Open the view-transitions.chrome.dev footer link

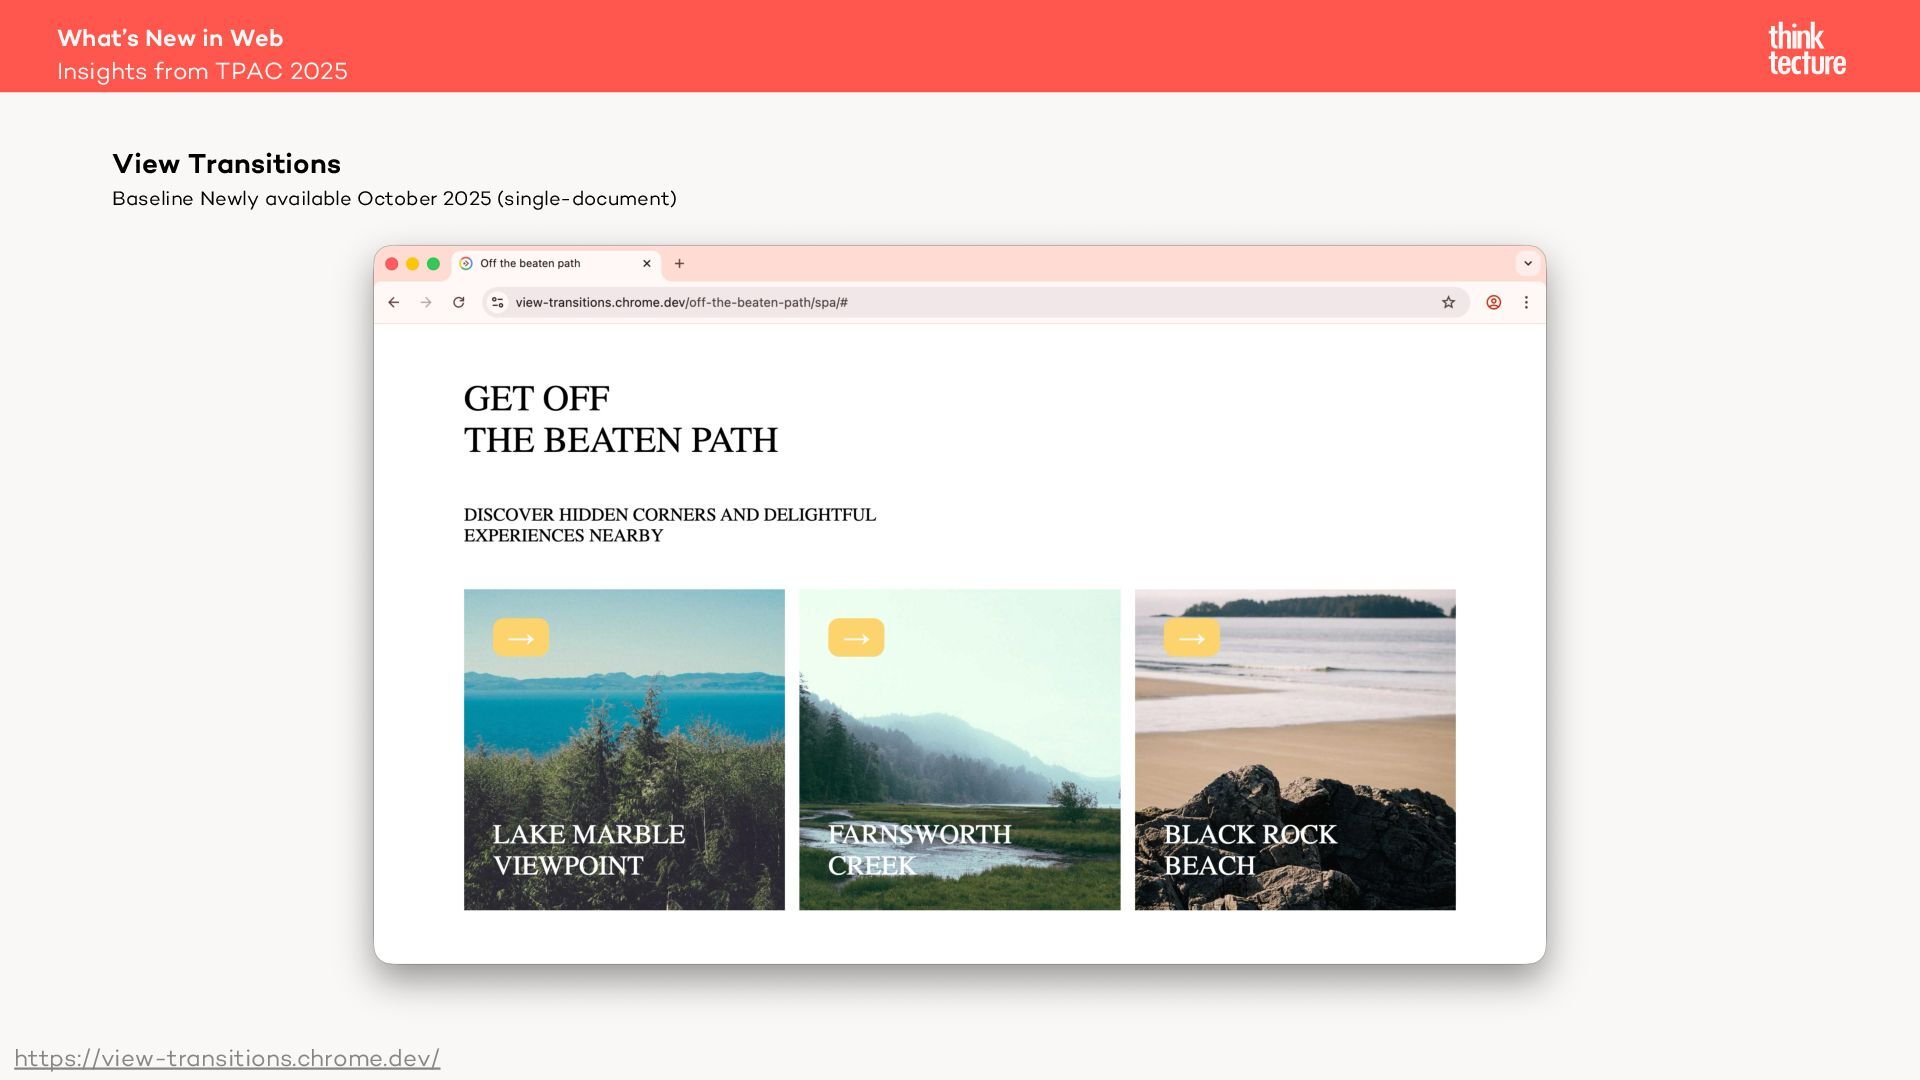[x=227, y=1058]
